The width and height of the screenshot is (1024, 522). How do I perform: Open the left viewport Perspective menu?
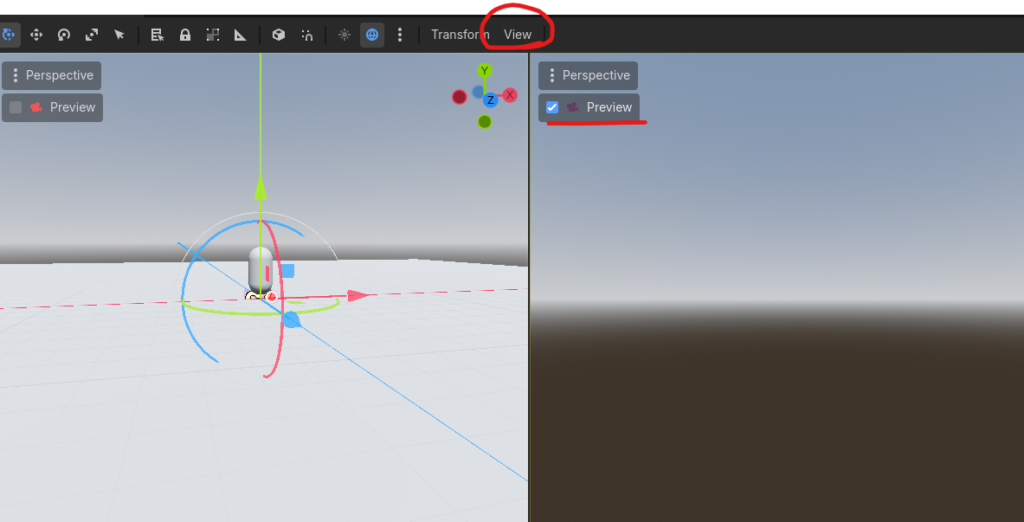click(x=52, y=75)
